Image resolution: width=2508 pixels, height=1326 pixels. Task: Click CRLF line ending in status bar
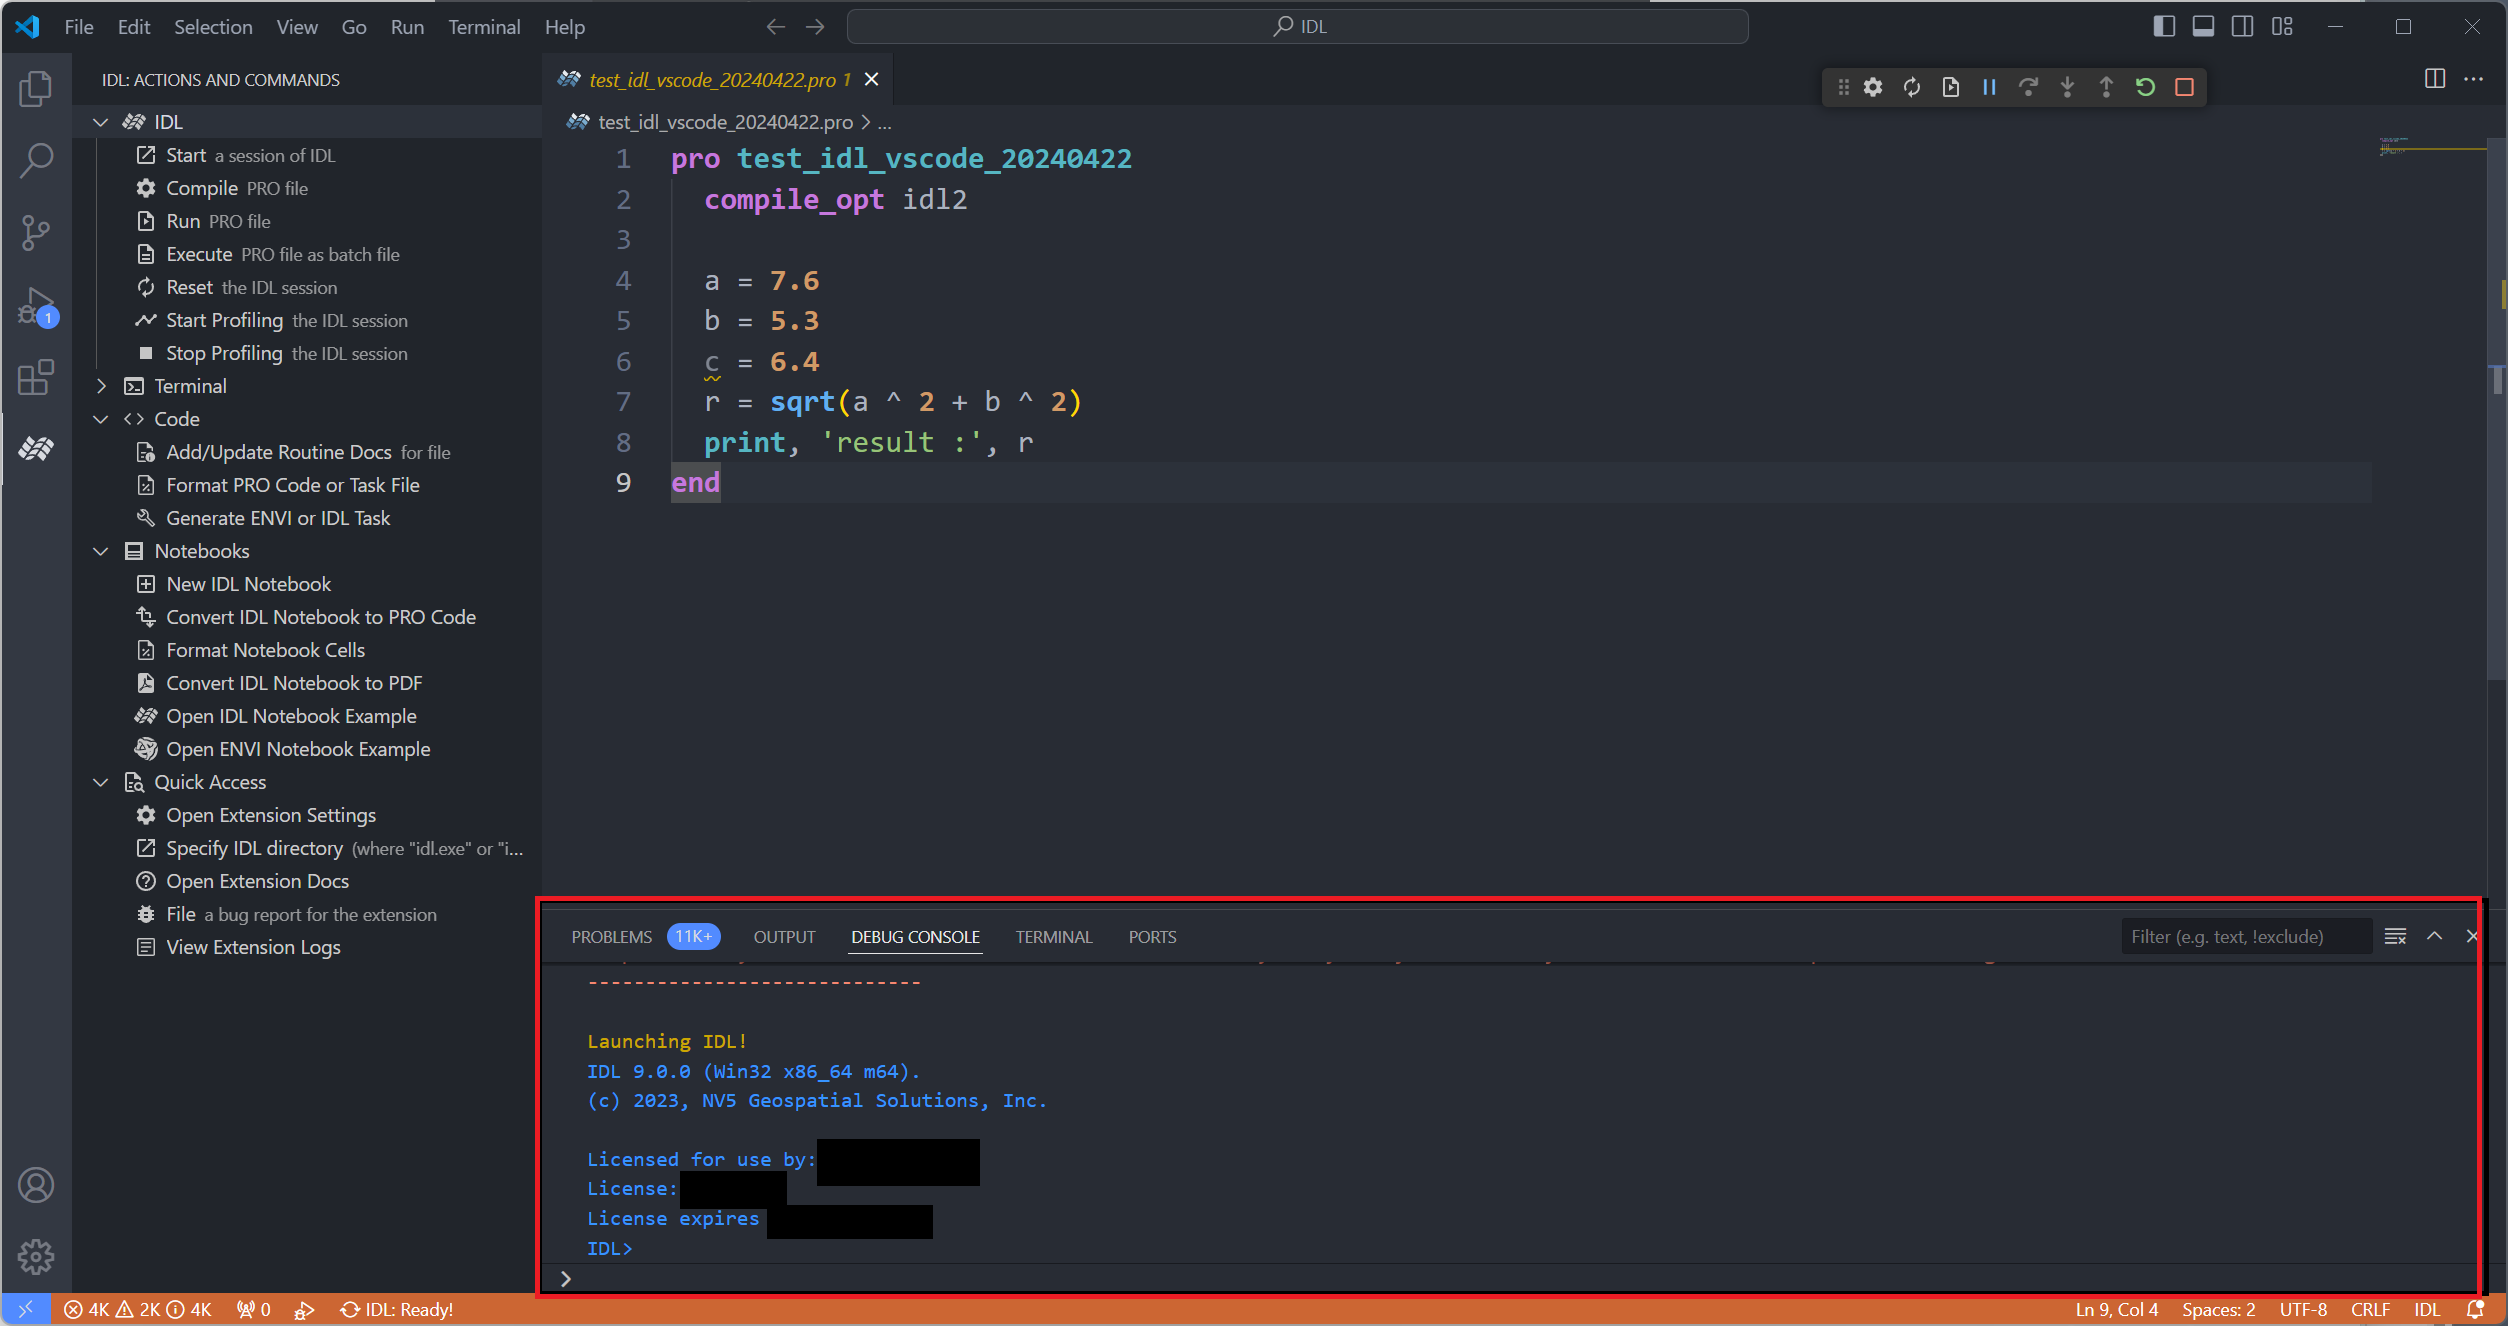(x=2369, y=1309)
